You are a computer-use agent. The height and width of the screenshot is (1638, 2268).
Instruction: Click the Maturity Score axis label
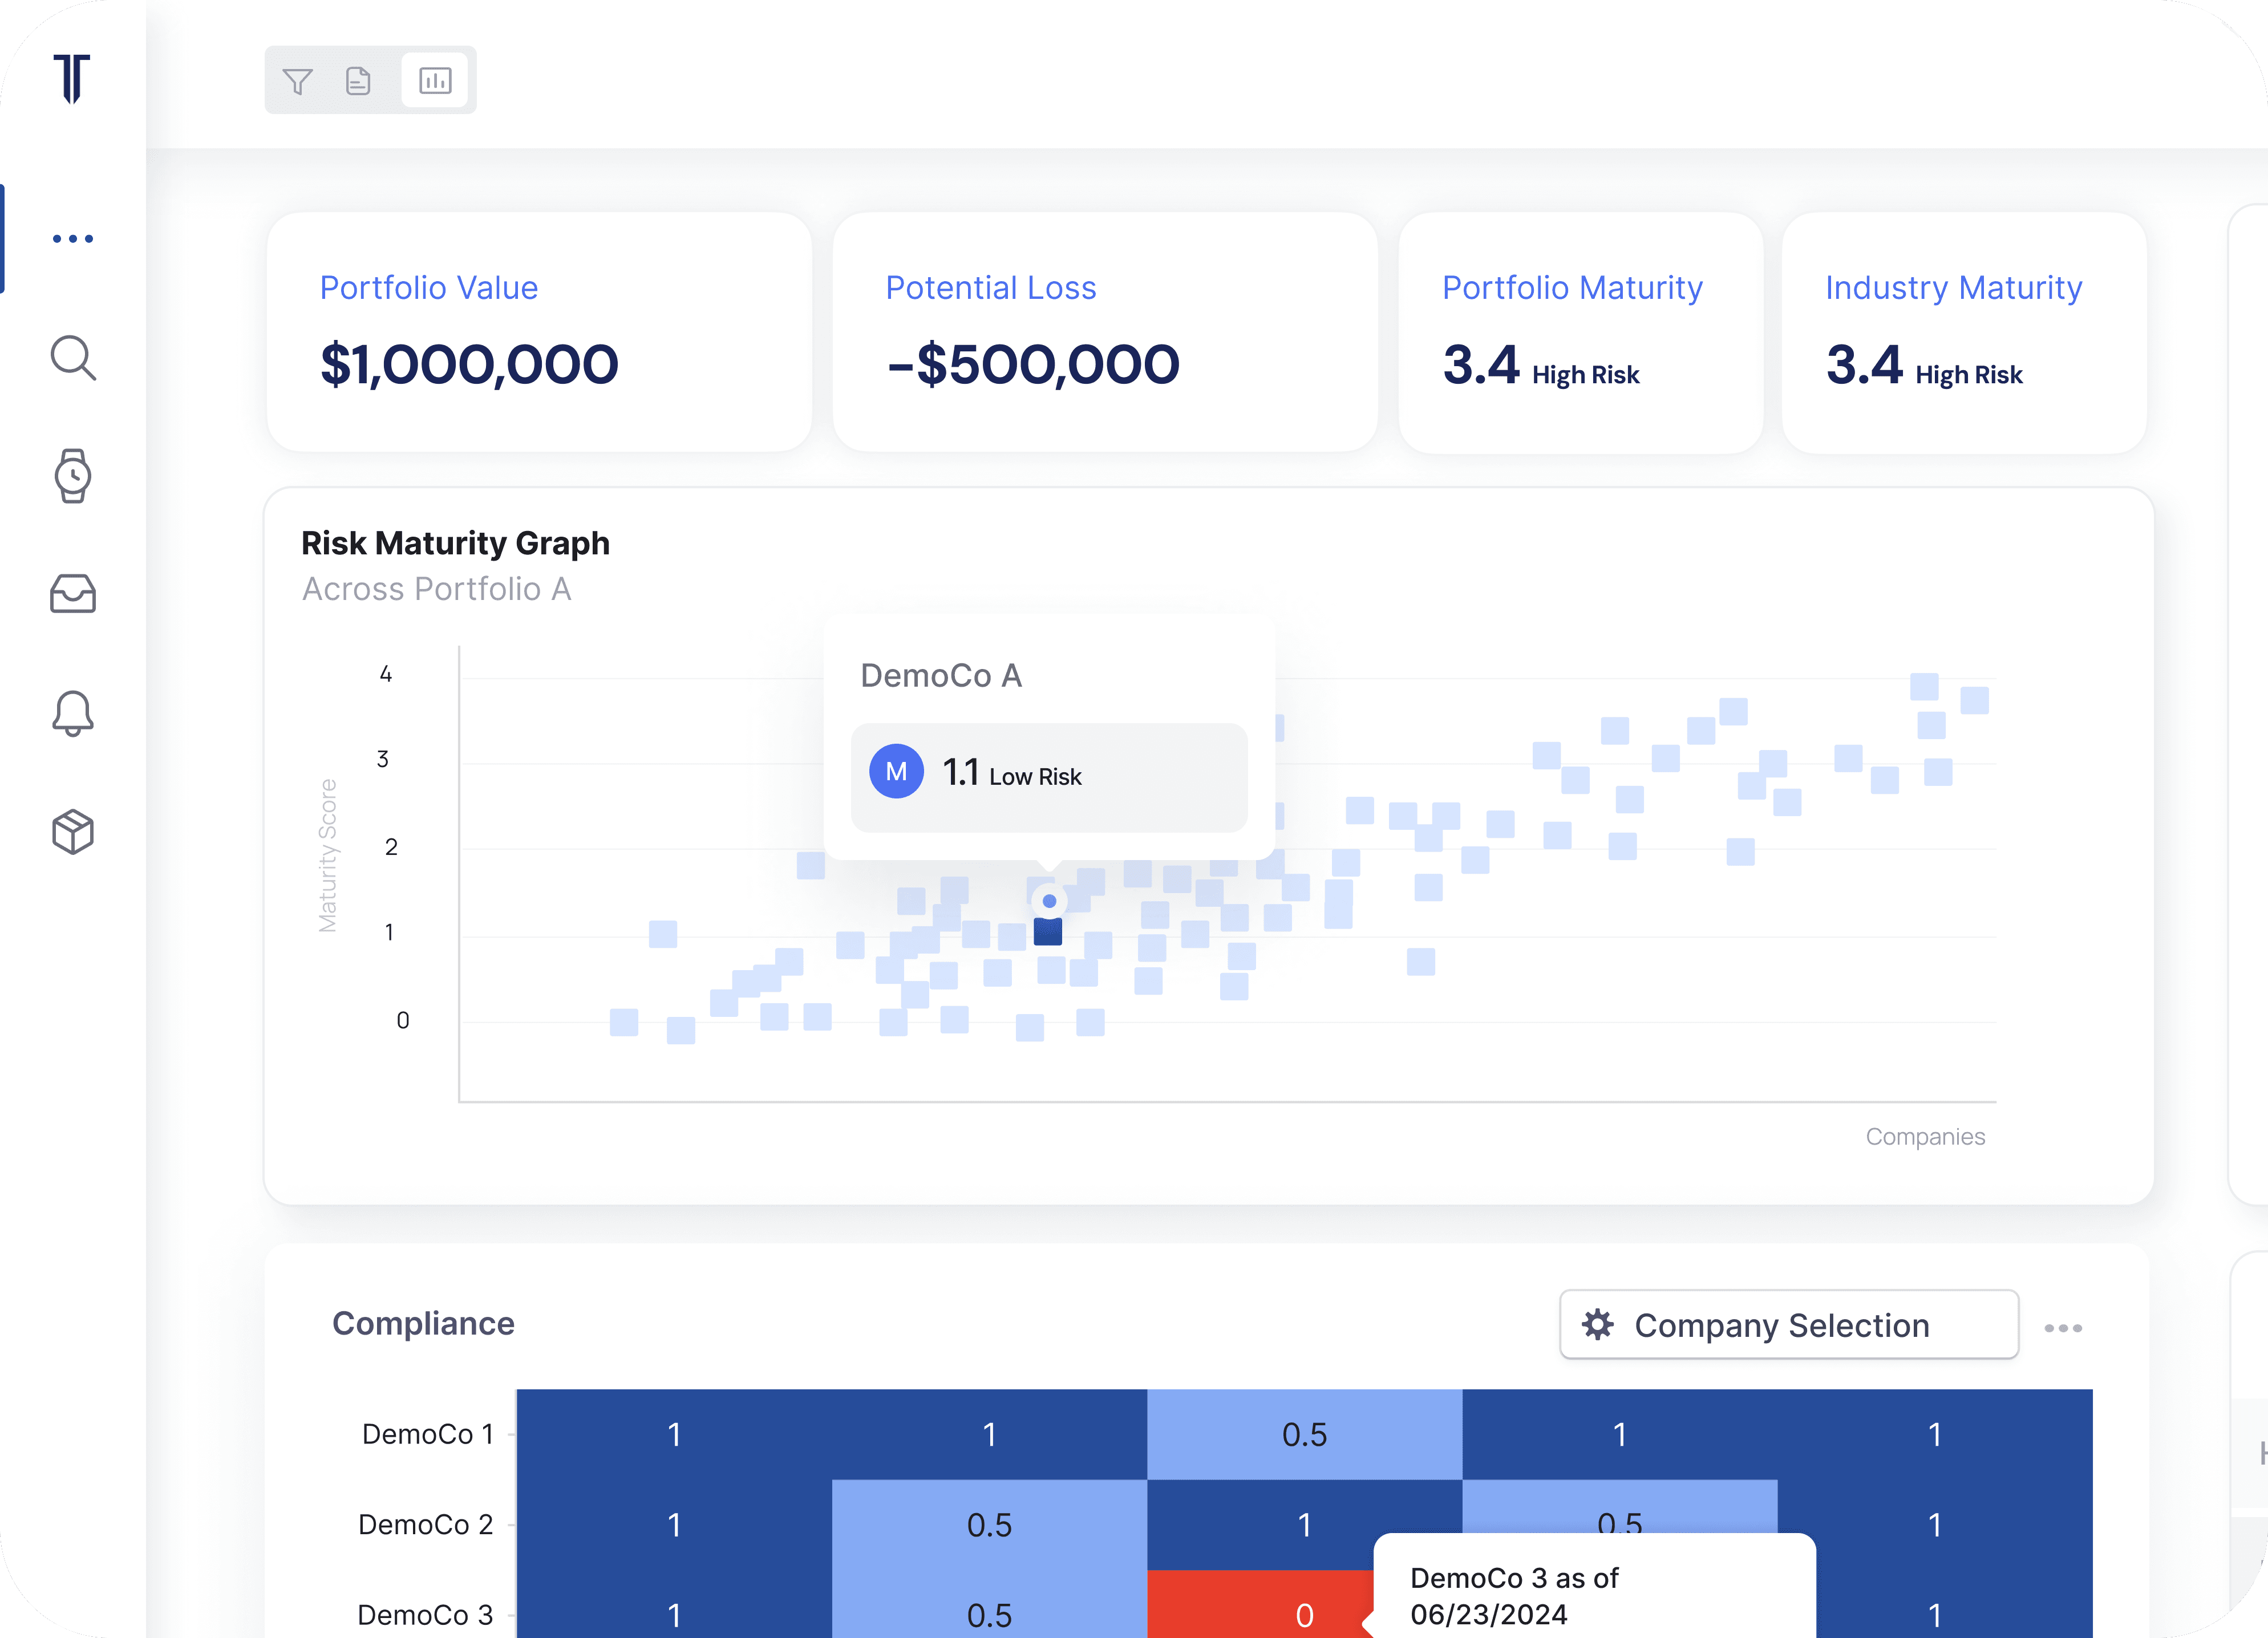pos(327,855)
